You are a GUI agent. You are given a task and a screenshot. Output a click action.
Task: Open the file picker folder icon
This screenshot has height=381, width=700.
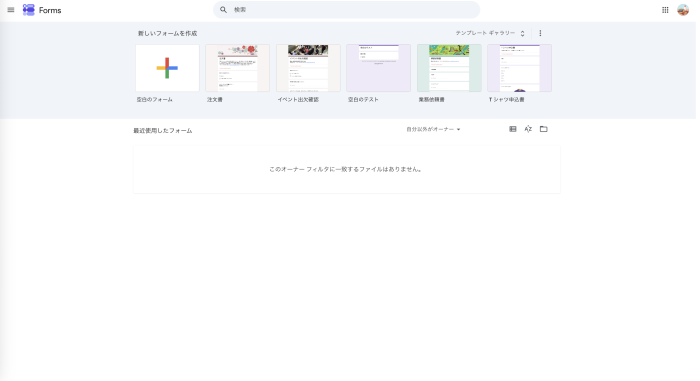tap(543, 129)
